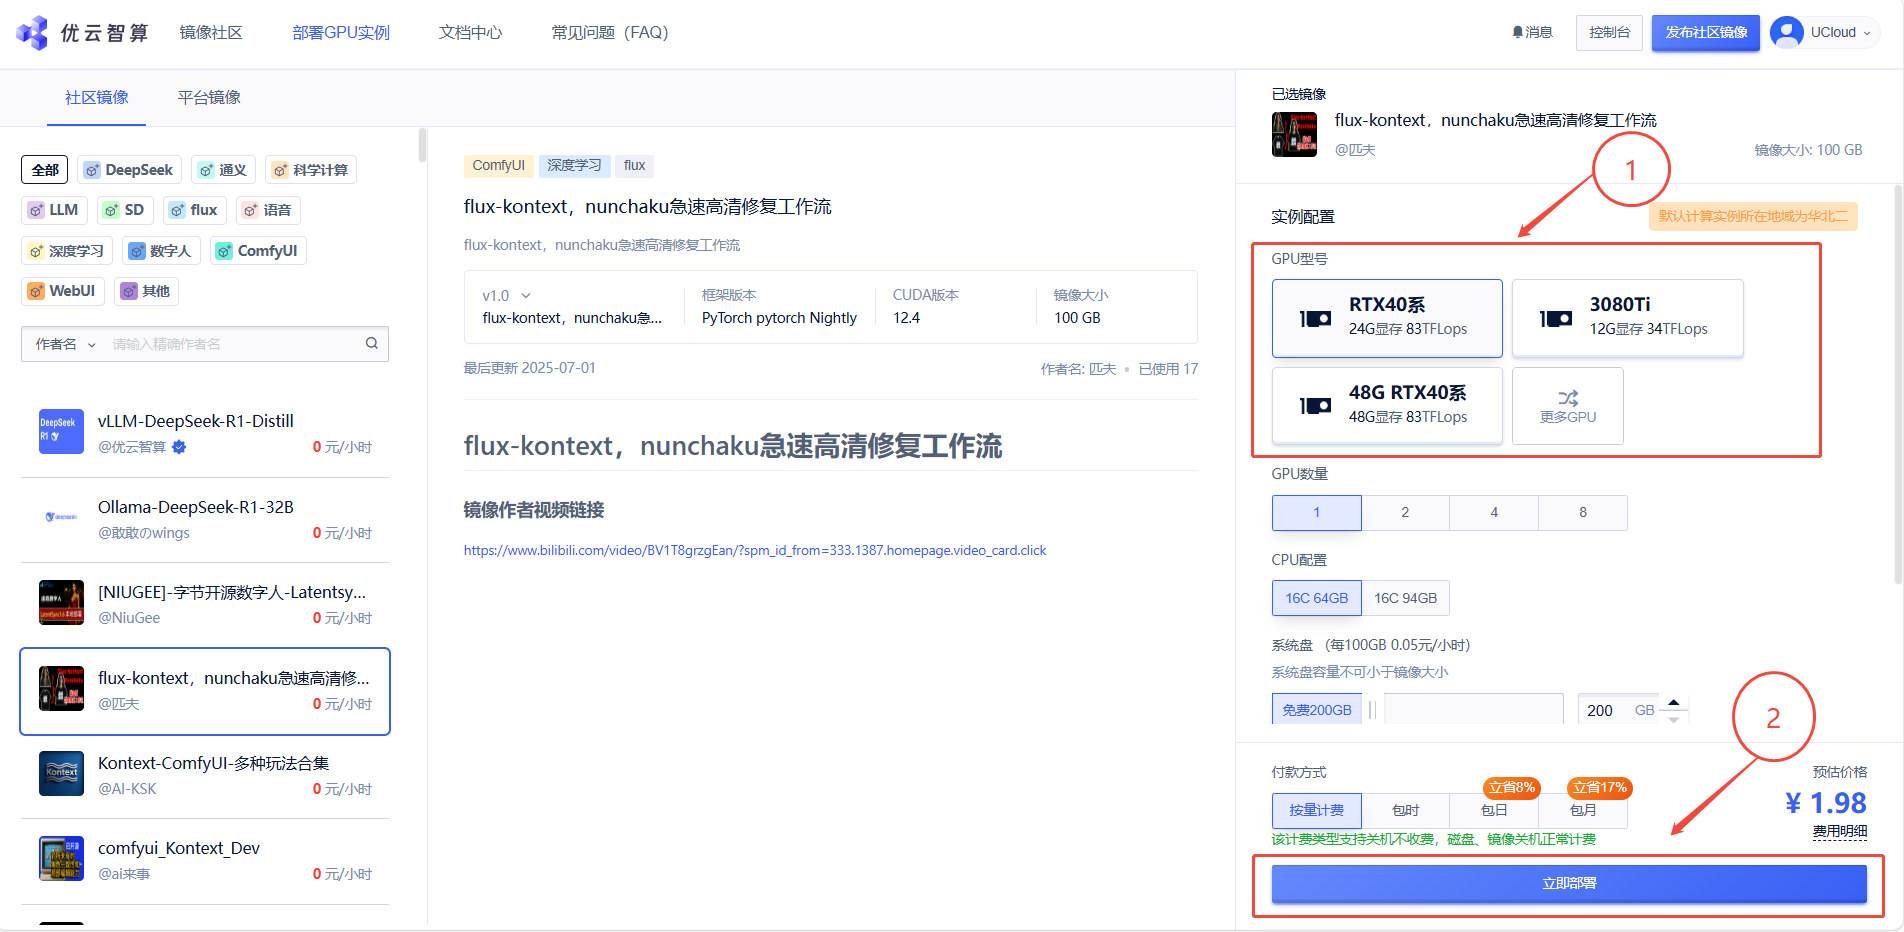This screenshot has width=1904, height=932.
Task: Open comfyui_Kontext_Dev thumbnail
Action: pos(61,858)
